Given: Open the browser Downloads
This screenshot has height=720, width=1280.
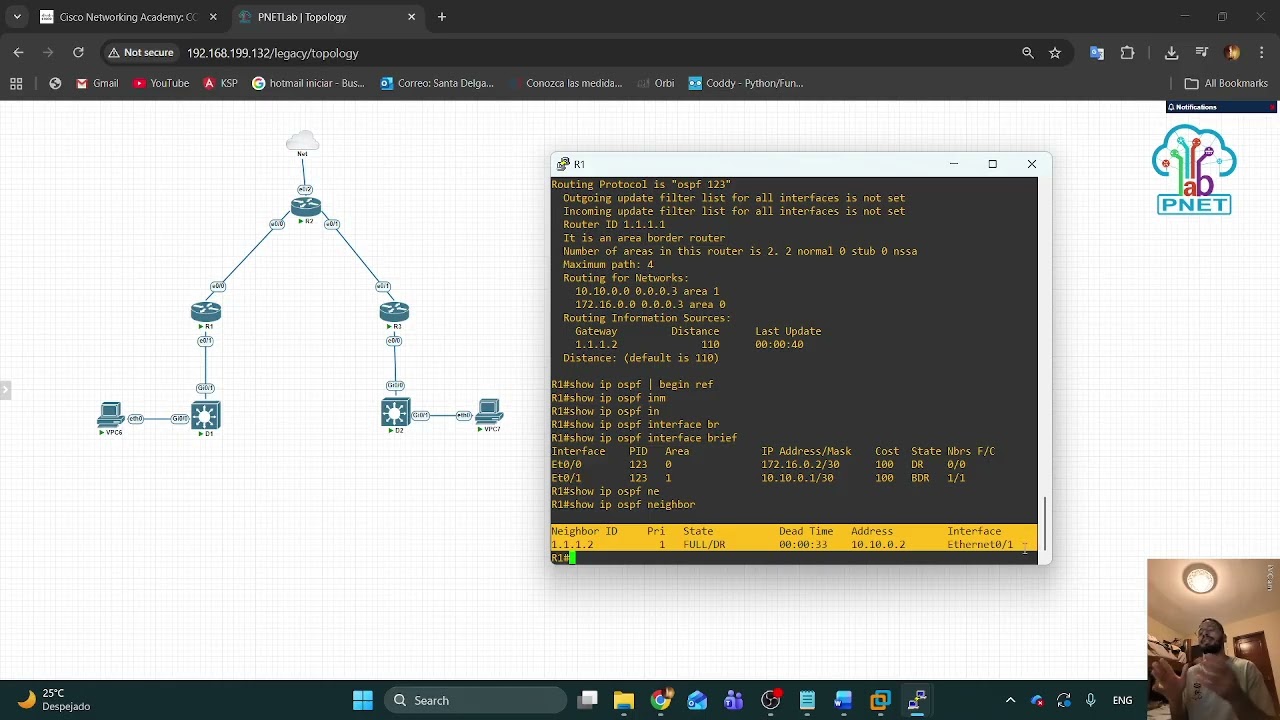Looking at the screenshot, I should (x=1171, y=53).
